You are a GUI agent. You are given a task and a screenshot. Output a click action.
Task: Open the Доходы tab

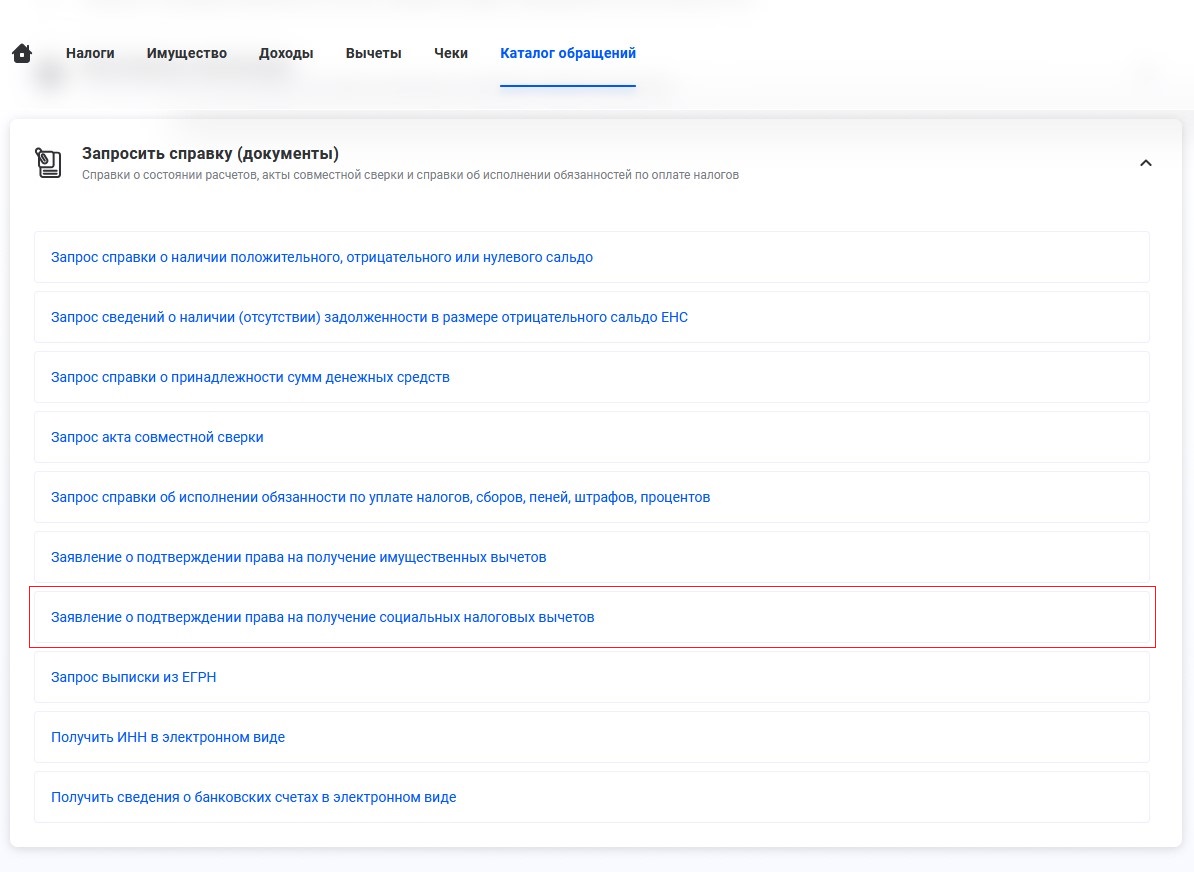(x=286, y=54)
